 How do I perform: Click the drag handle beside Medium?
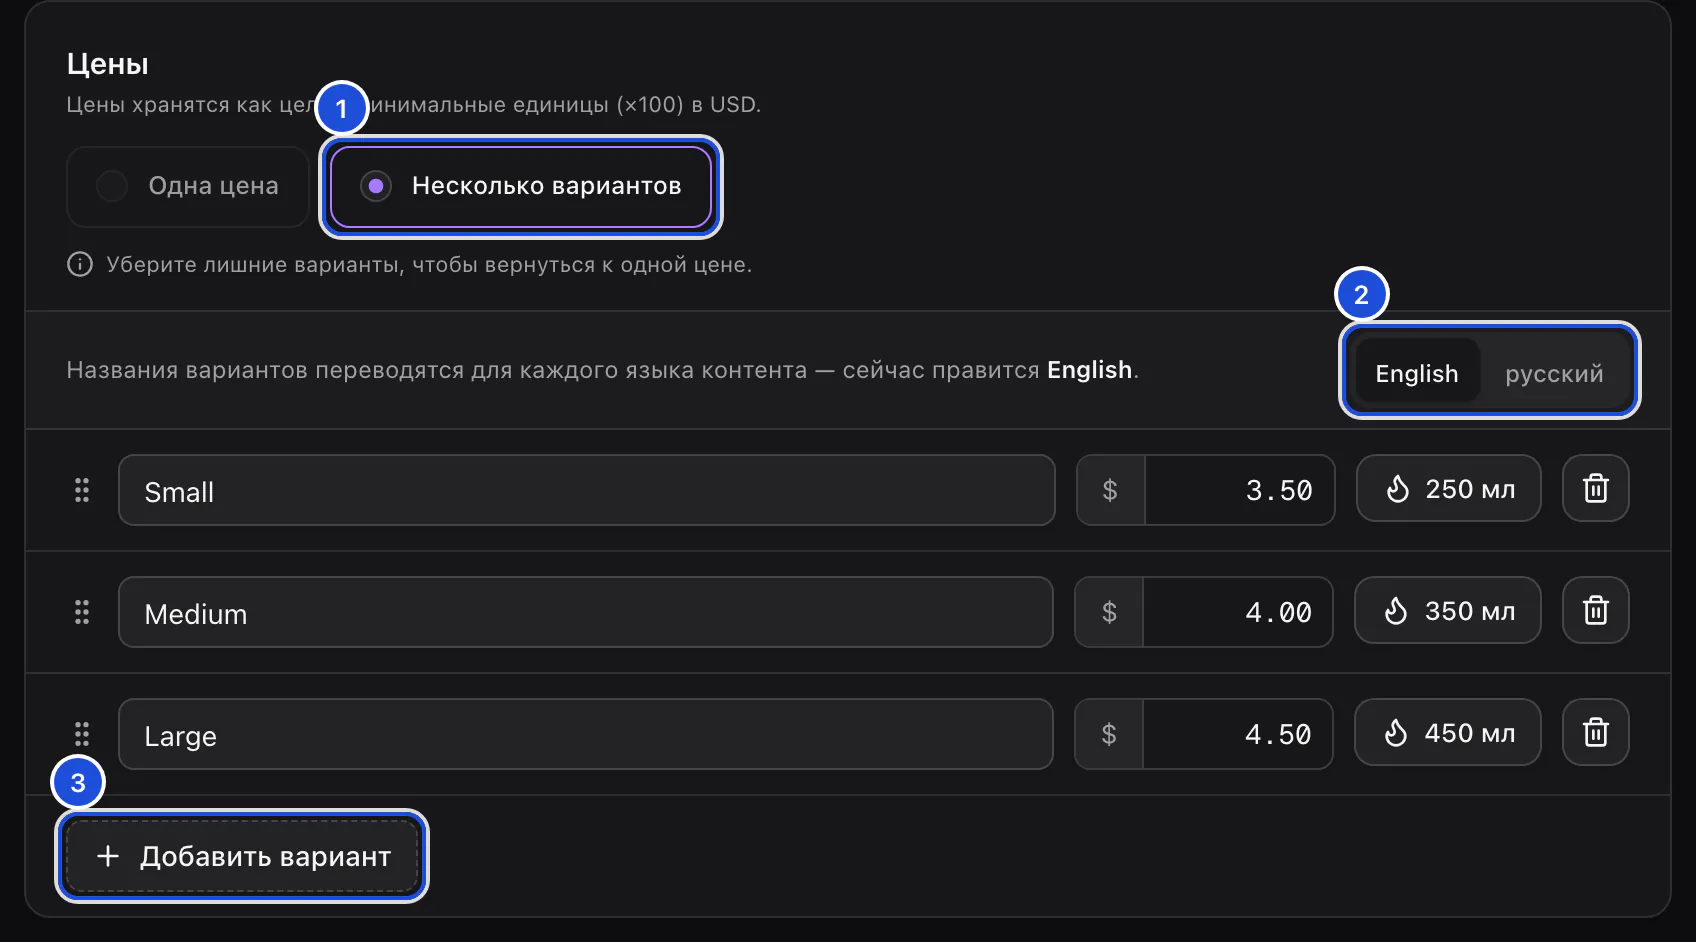click(82, 612)
